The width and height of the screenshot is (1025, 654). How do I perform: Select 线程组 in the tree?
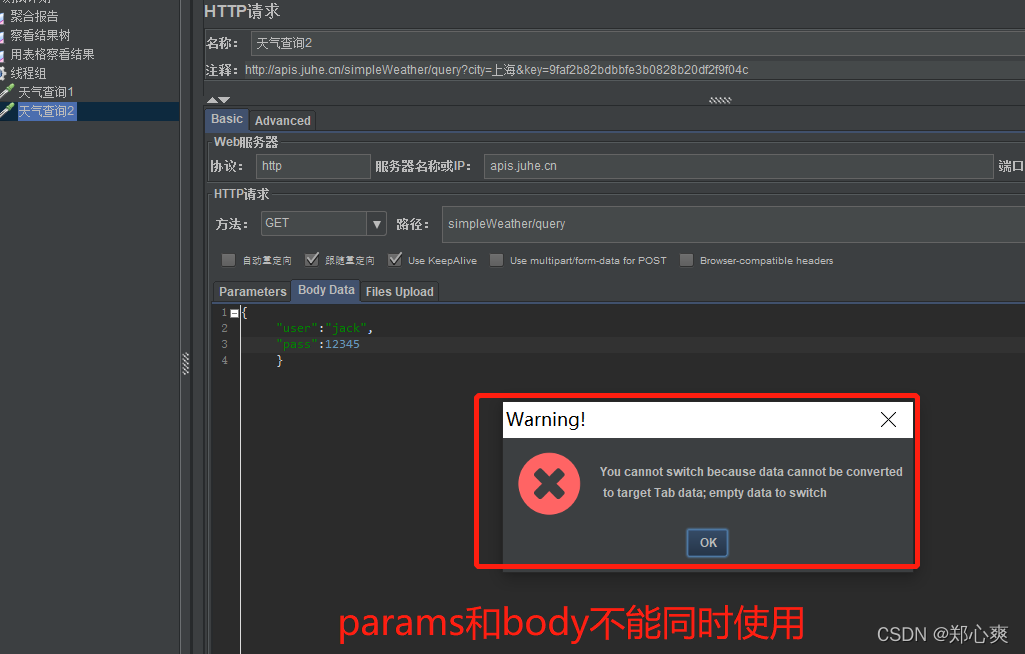coord(28,73)
